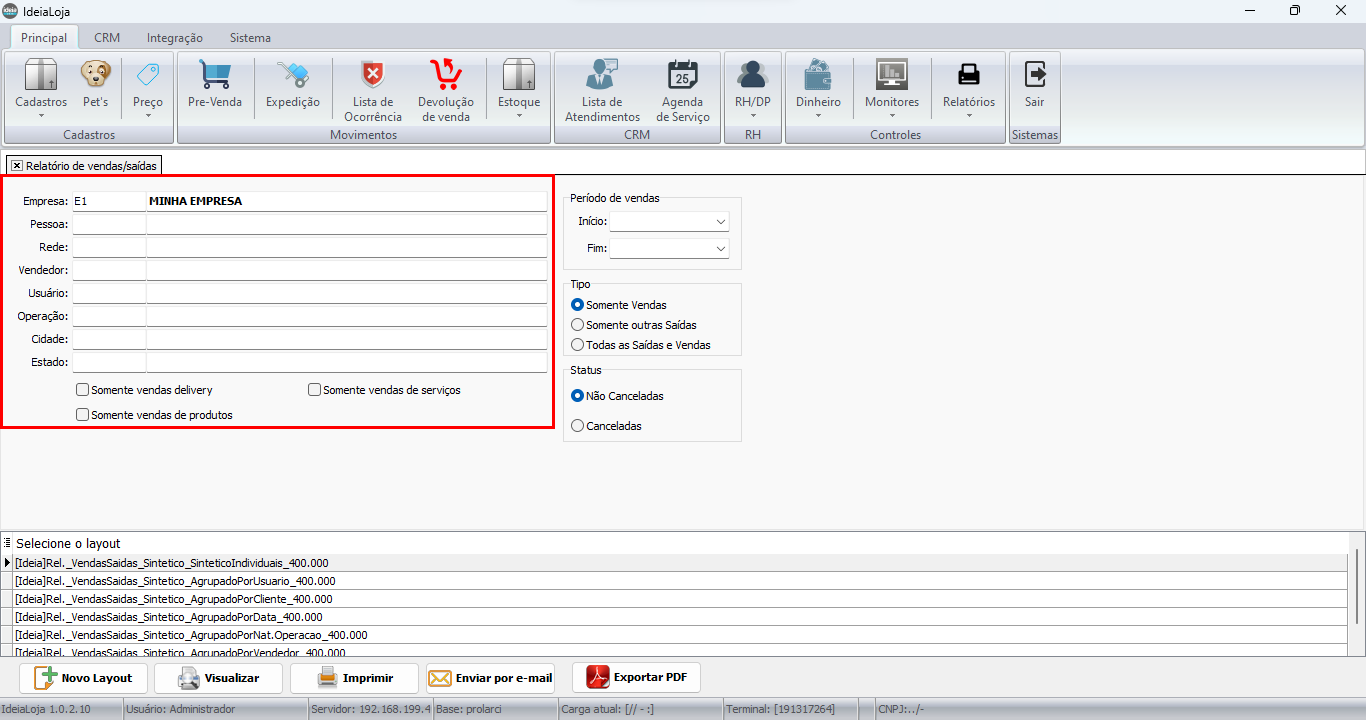Screen dimensions: 1366x720
Task: Expand the Início date dropdown
Action: (x=720, y=221)
